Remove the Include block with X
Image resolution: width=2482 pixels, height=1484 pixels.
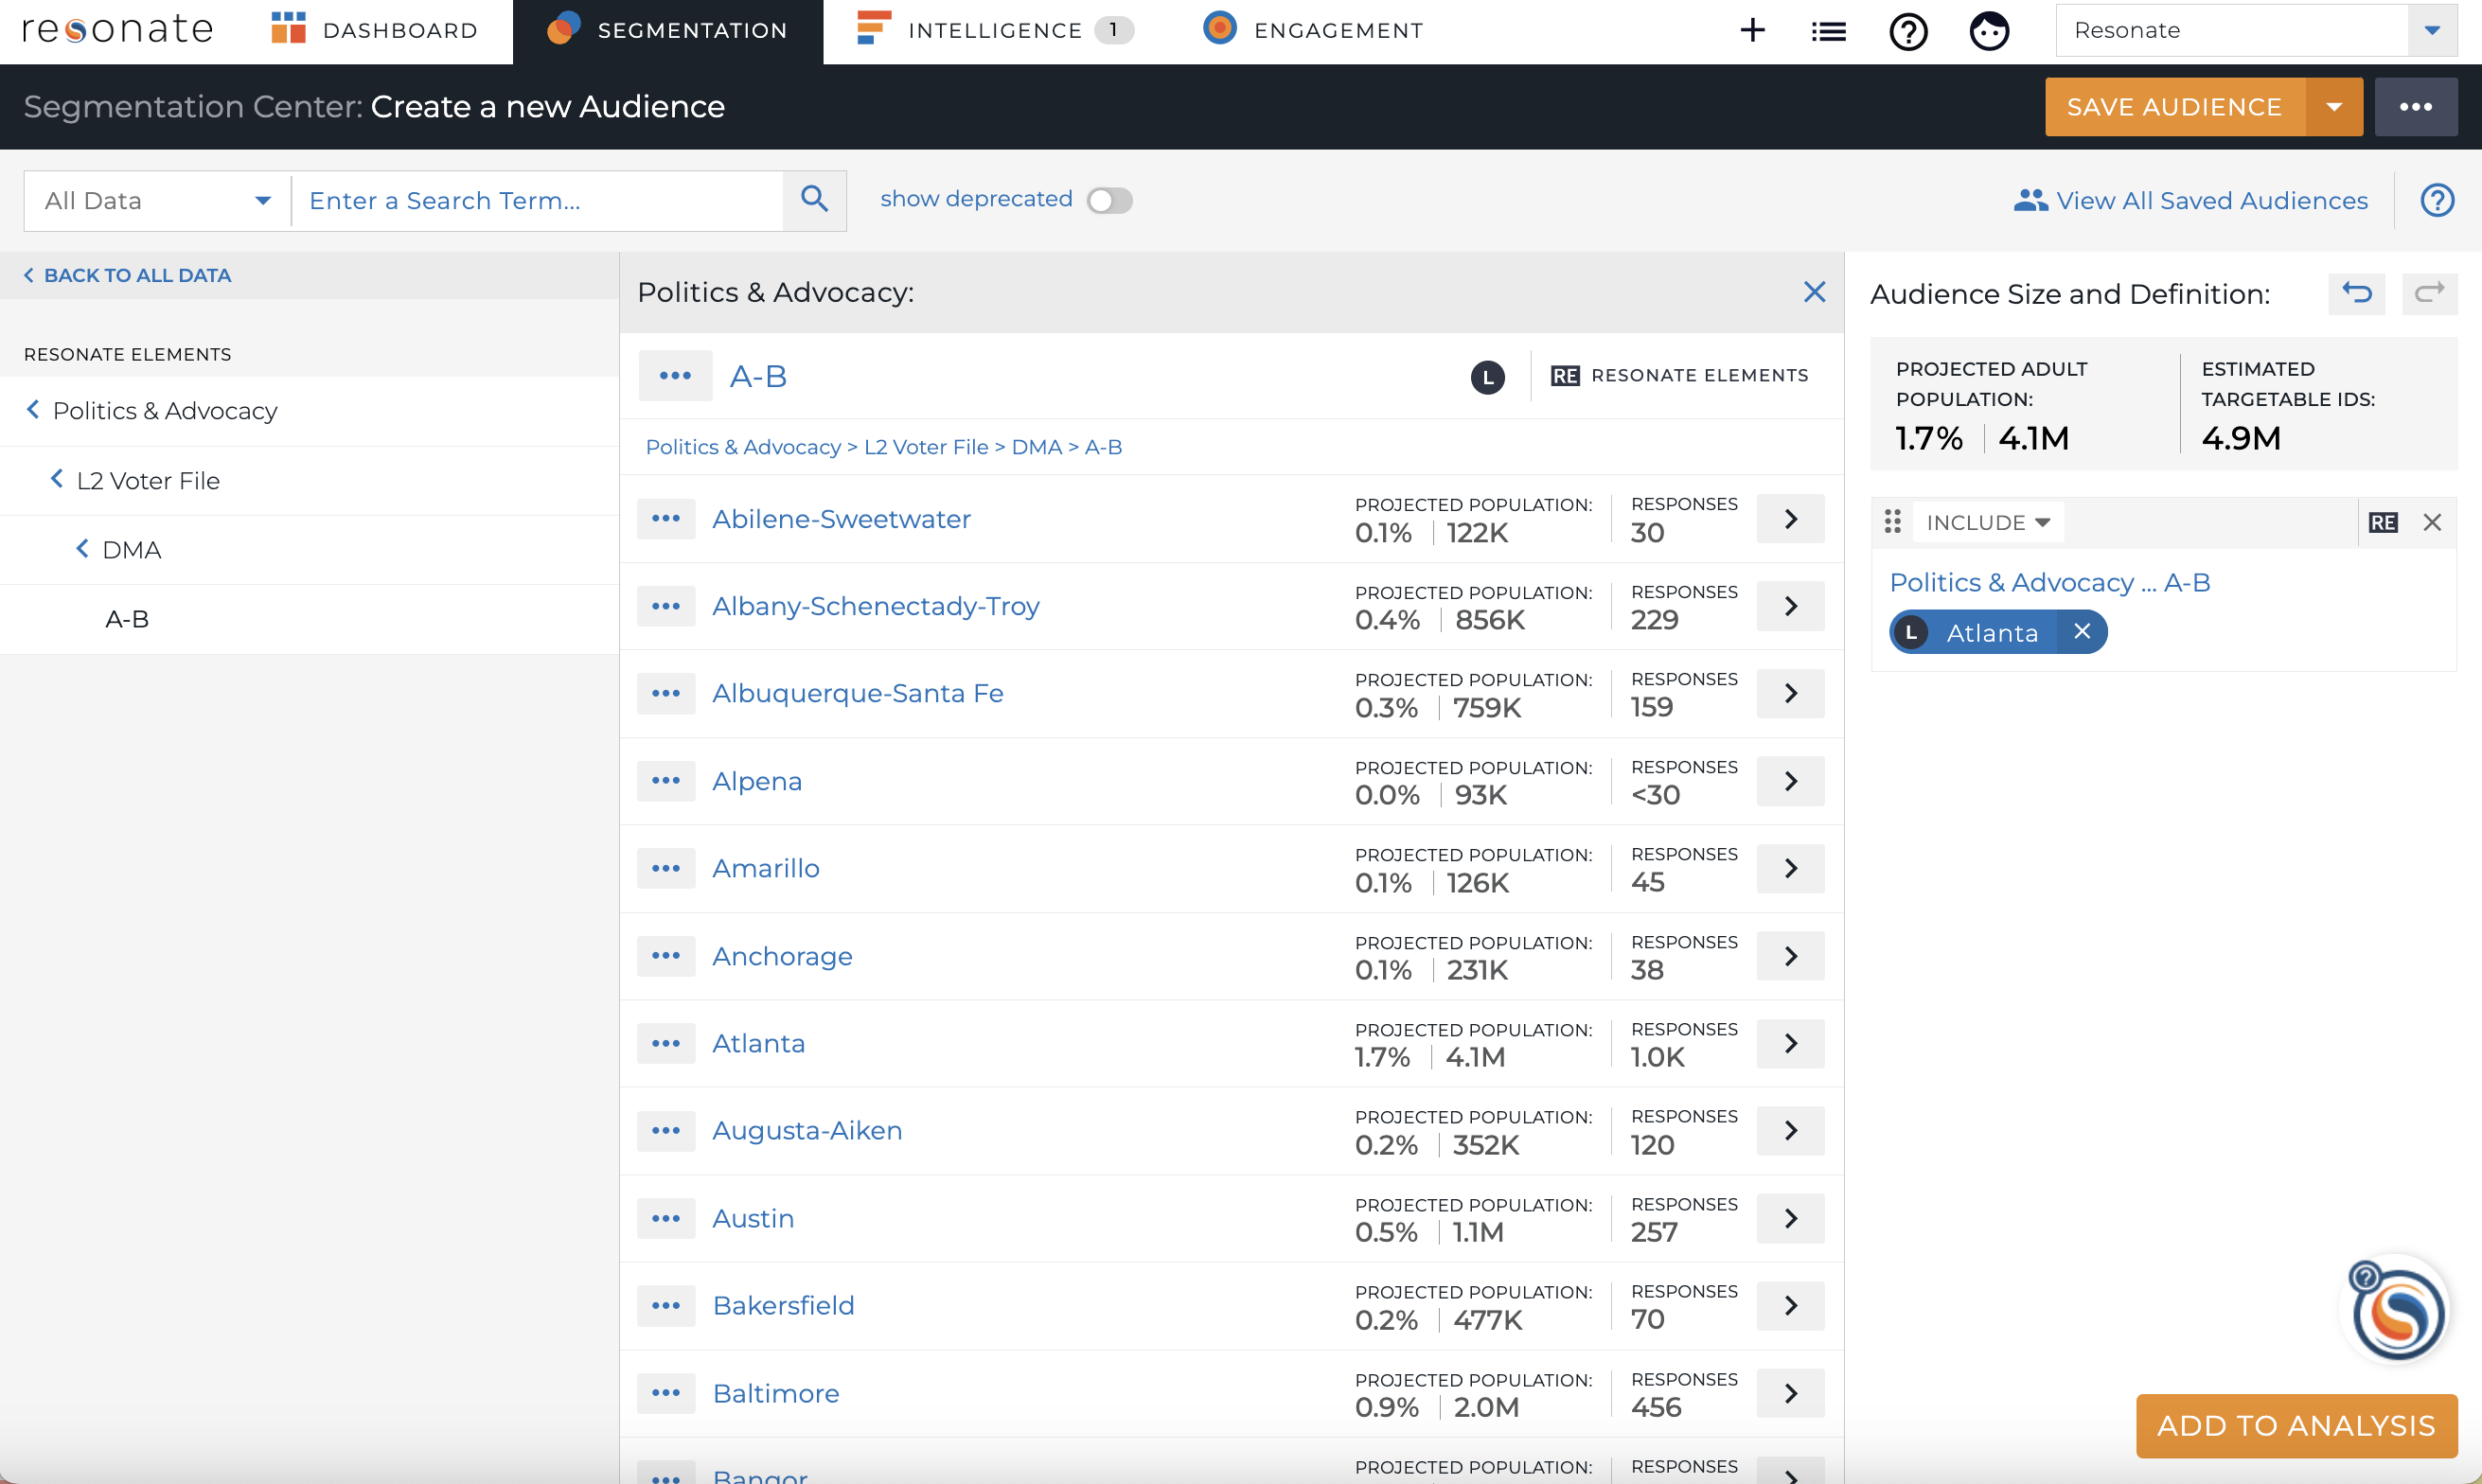point(2432,522)
